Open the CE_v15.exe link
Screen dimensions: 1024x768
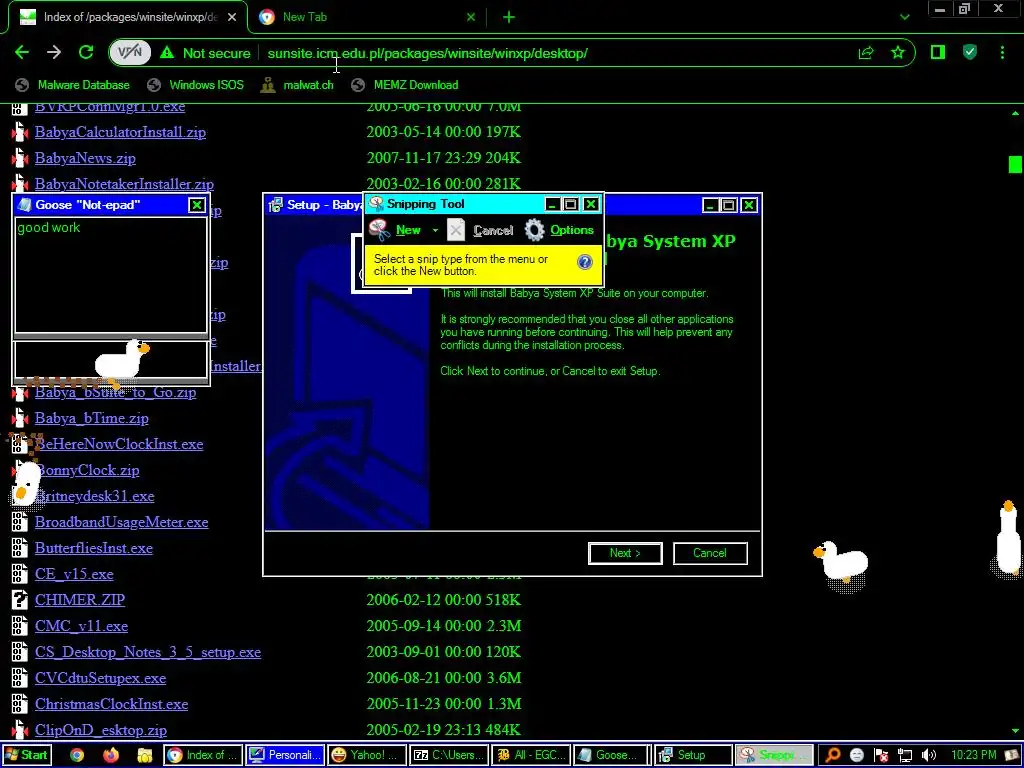pos(74,574)
